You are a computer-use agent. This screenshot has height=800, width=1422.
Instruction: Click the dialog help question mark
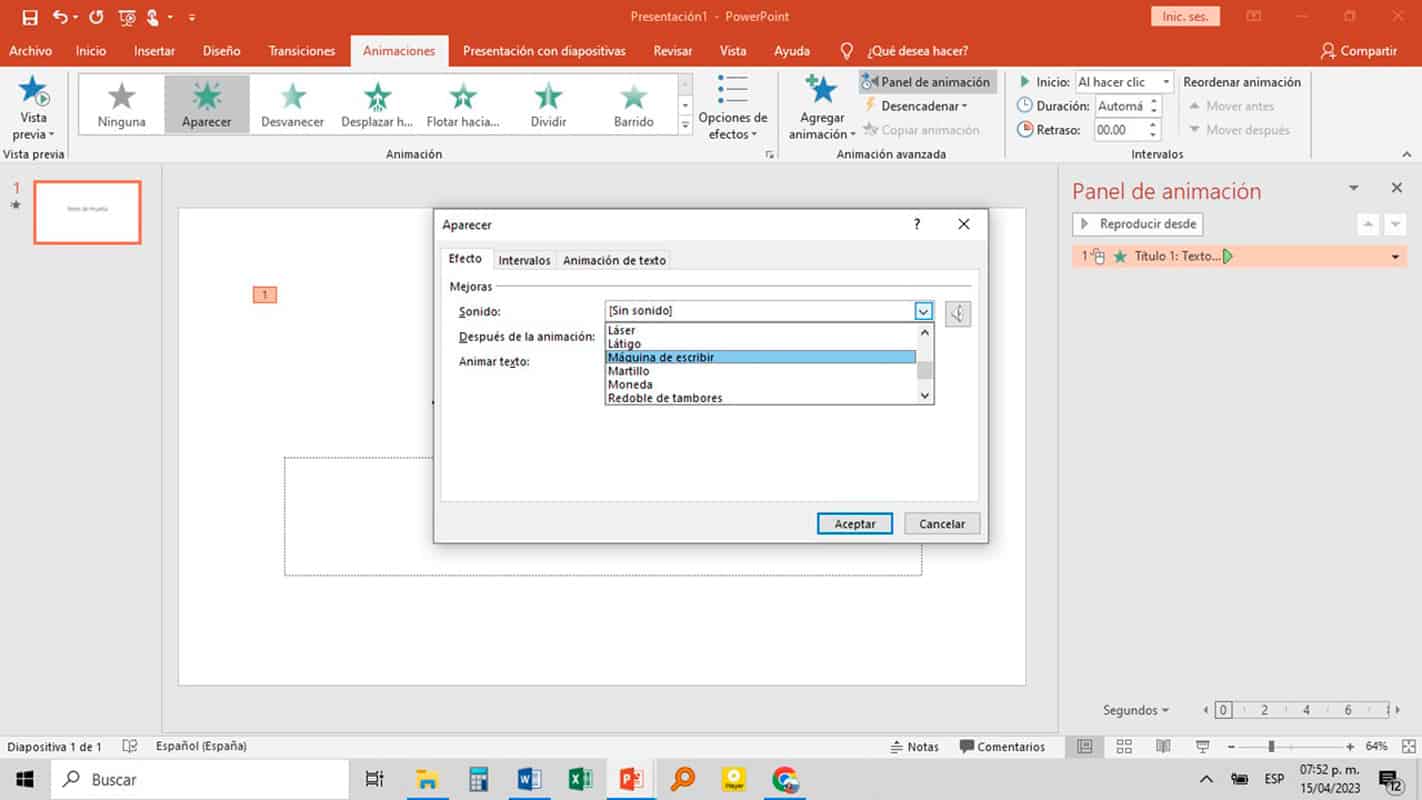[x=917, y=224]
